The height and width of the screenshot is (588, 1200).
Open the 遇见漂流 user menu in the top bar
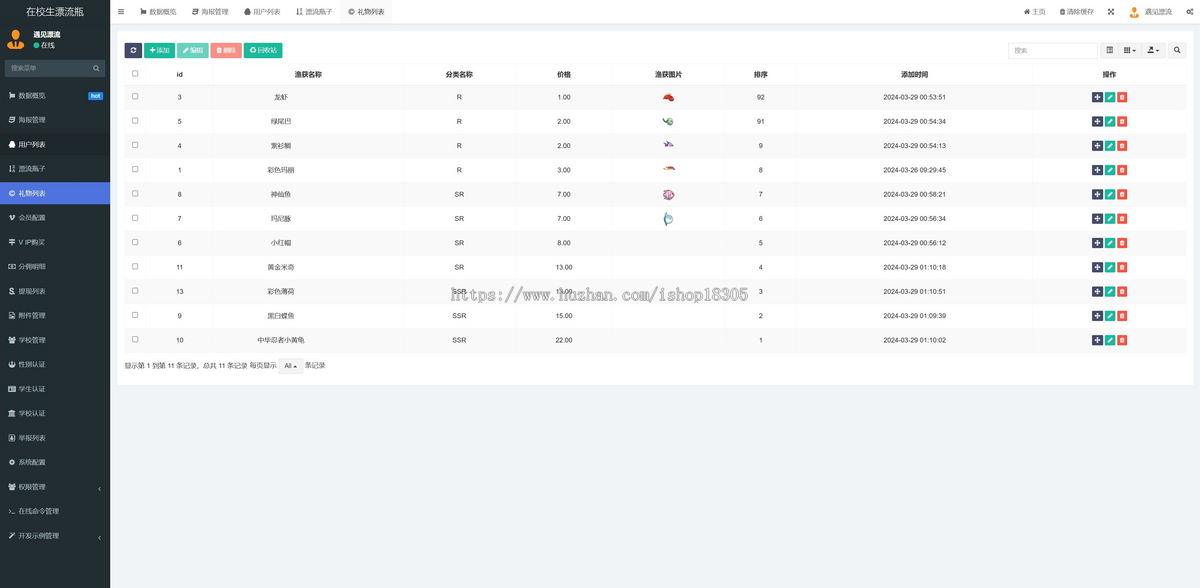coord(1150,12)
